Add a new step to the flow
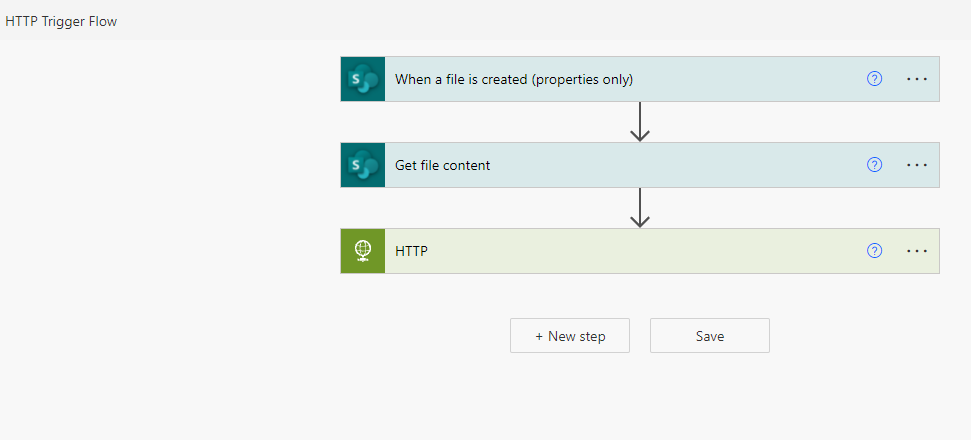The height and width of the screenshot is (440, 971). click(x=570, y=336)
